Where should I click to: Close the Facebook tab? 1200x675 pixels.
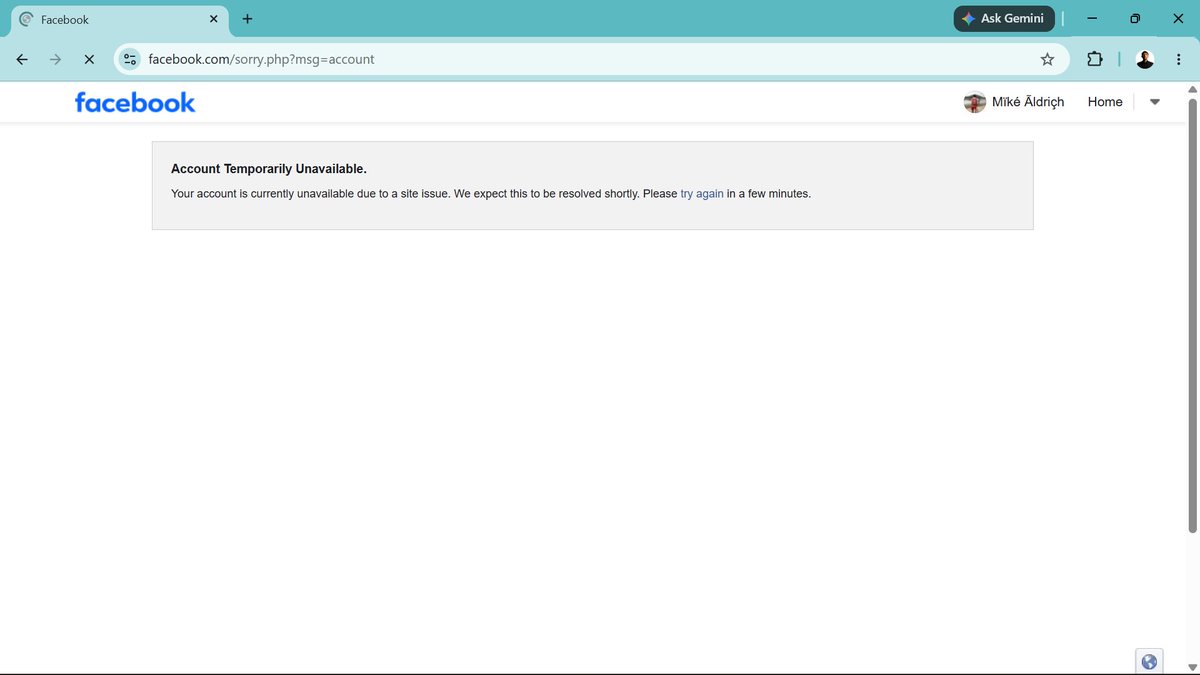[214, 19]
